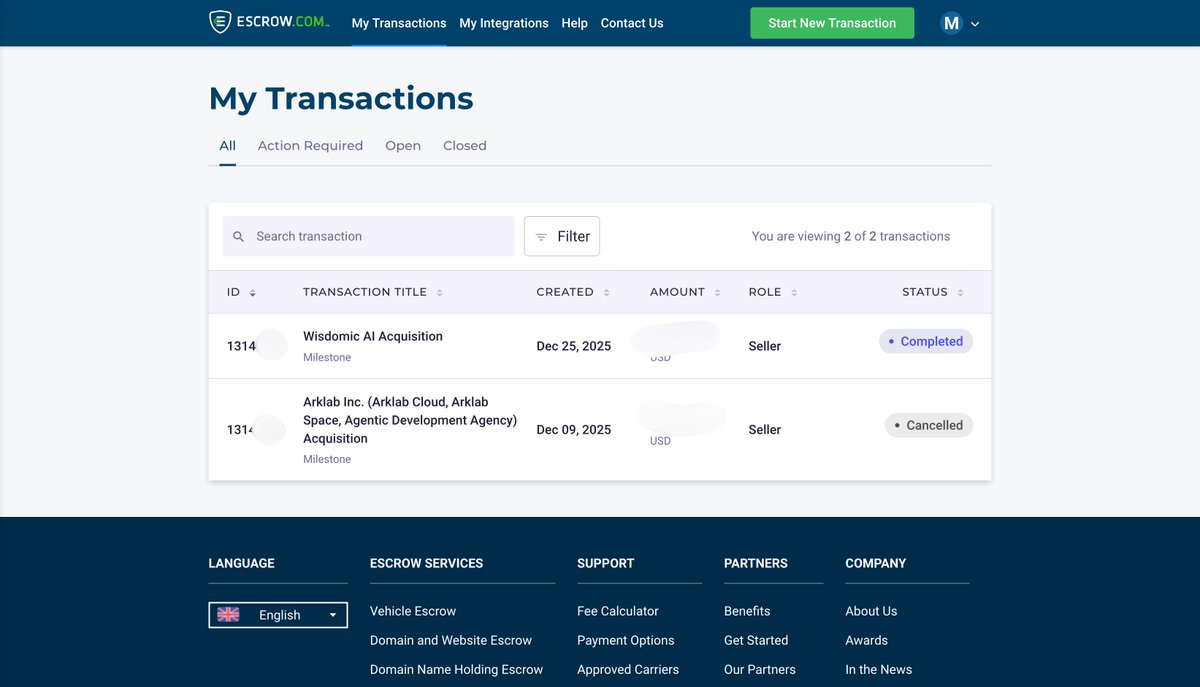This screenshot has height=687, width=1200.
Task: Switch to the Action Required tab
Action: point(310,146)
